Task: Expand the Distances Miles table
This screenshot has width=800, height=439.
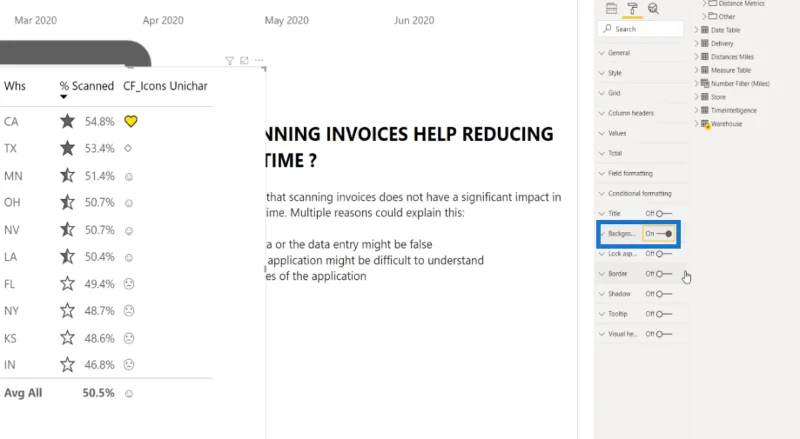Action: point(696,57)
